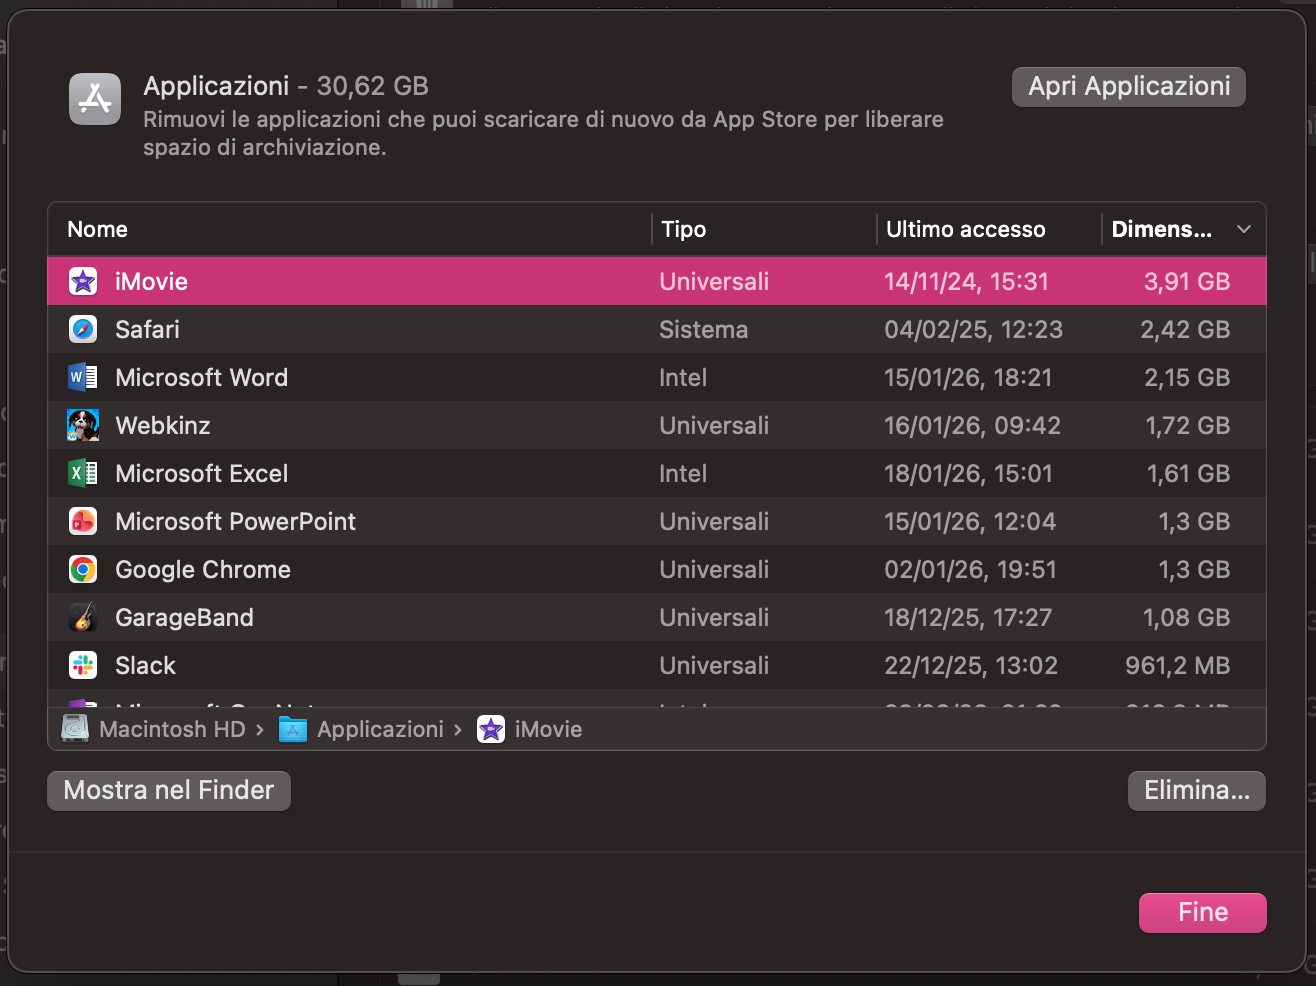Click the Google Chrome icon
The image size is (1316, 986).
tap(83, 570)
